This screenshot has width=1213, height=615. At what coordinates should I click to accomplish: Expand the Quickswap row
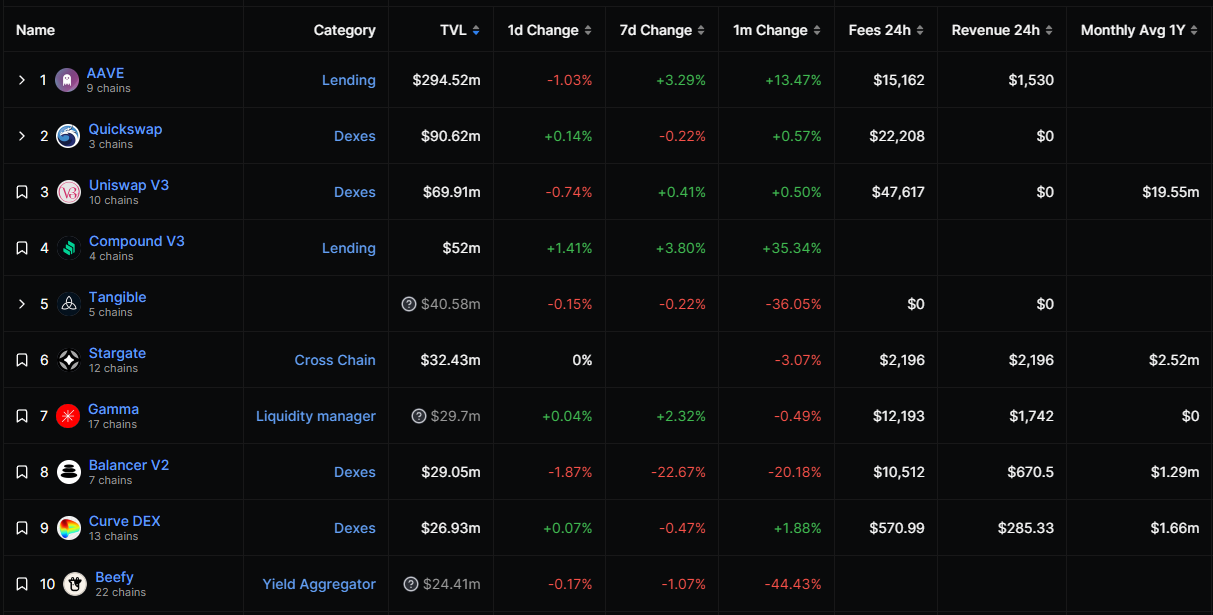[x=22, y=136]
